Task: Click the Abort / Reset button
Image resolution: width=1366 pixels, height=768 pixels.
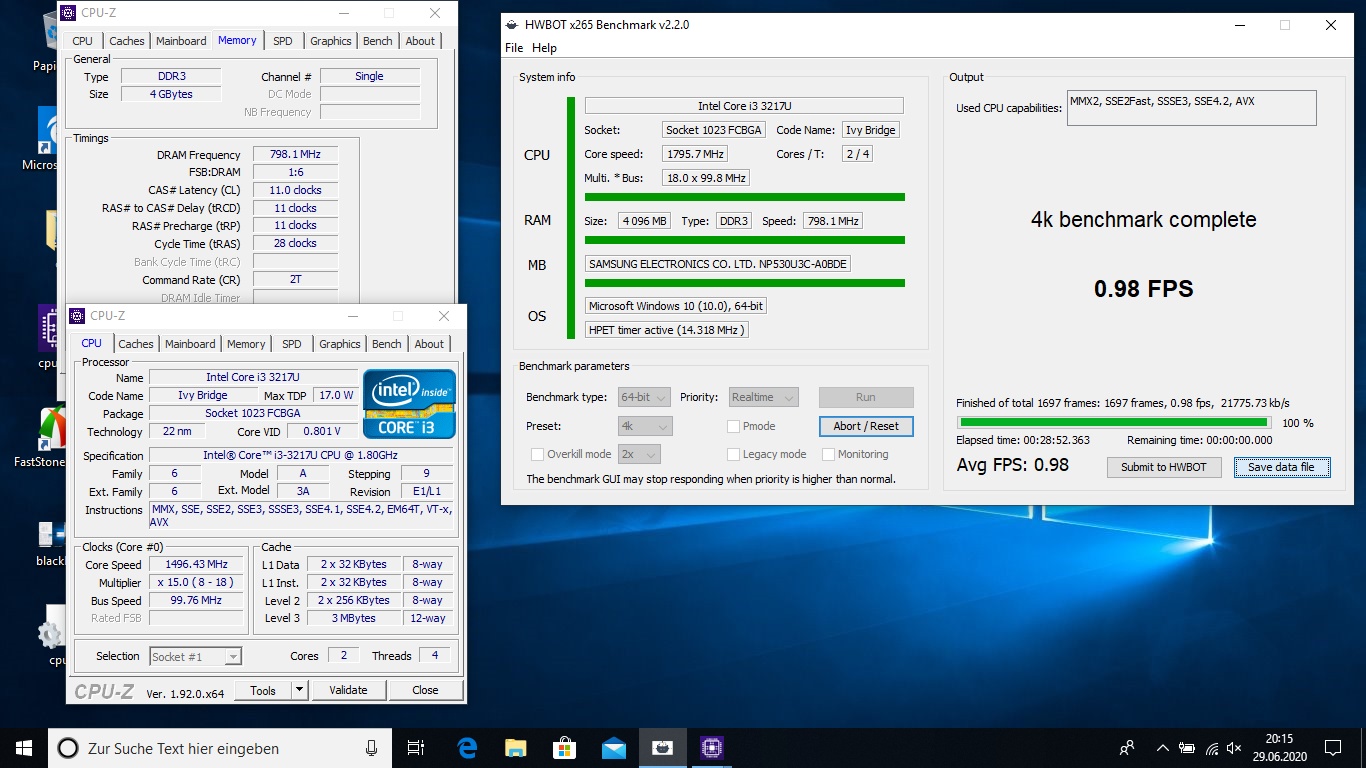Action: click(x=866, y=426)
